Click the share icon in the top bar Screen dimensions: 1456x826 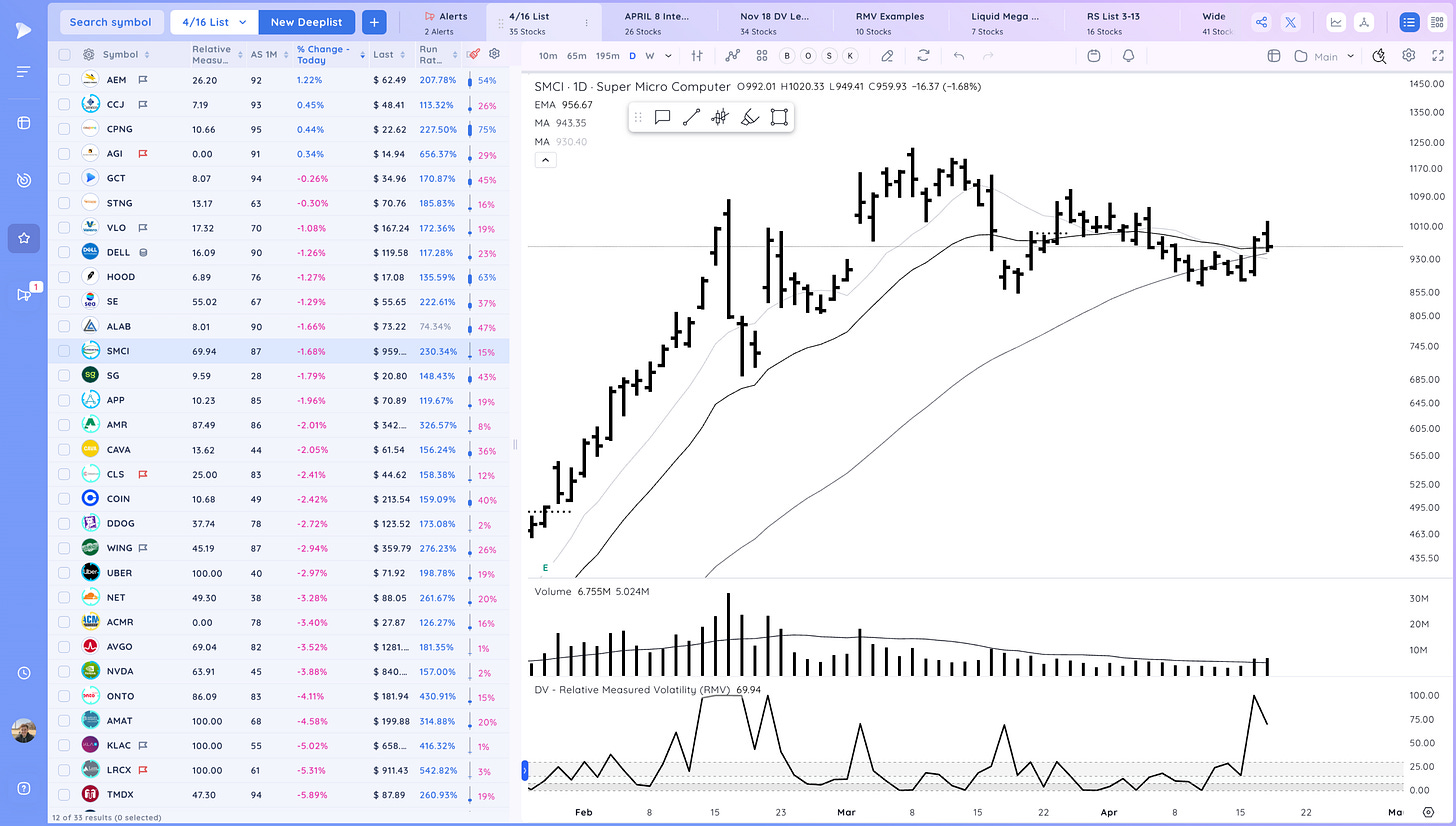1261,22
